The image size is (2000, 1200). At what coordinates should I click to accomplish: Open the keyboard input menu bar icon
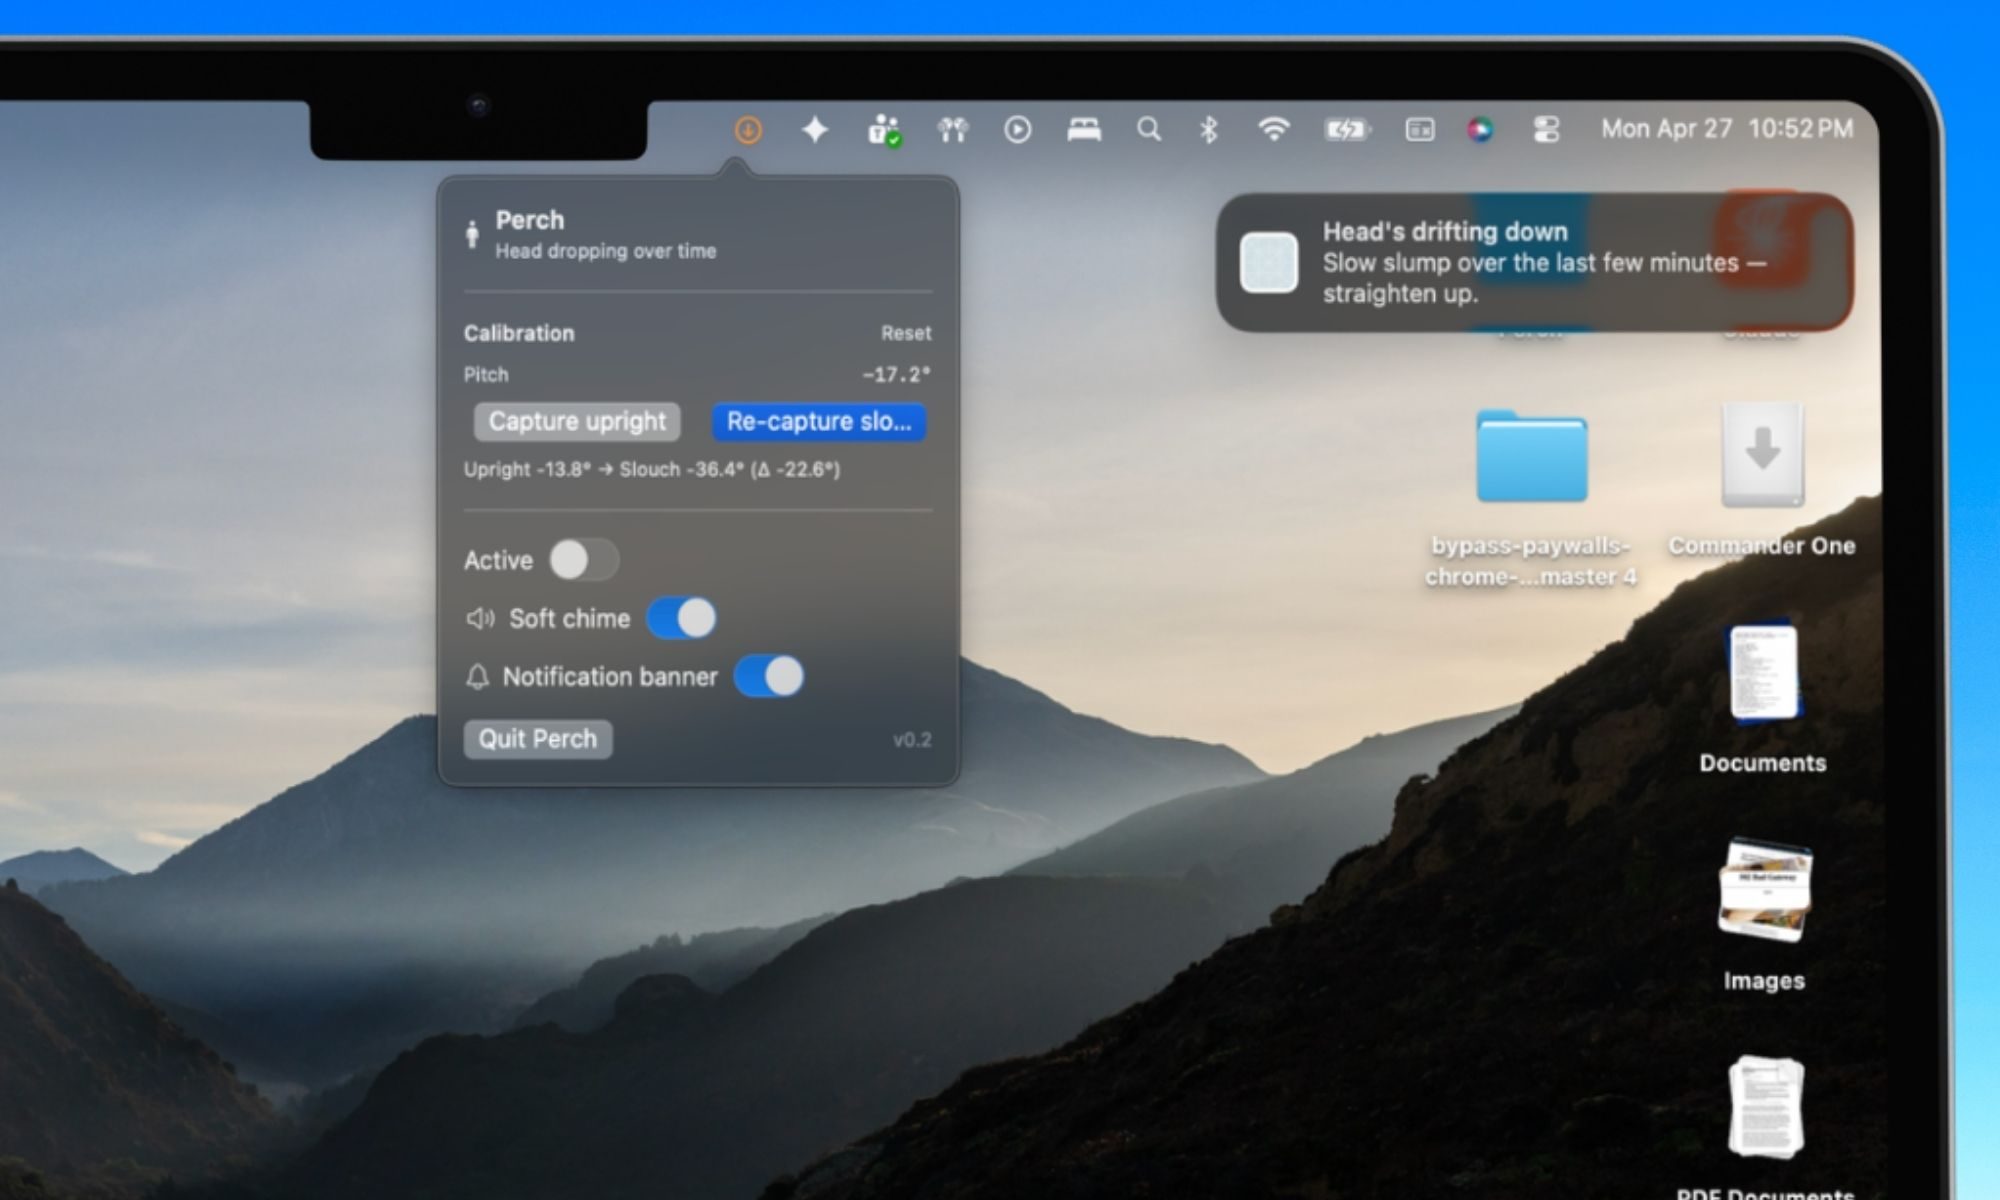tap(1419, 130)
